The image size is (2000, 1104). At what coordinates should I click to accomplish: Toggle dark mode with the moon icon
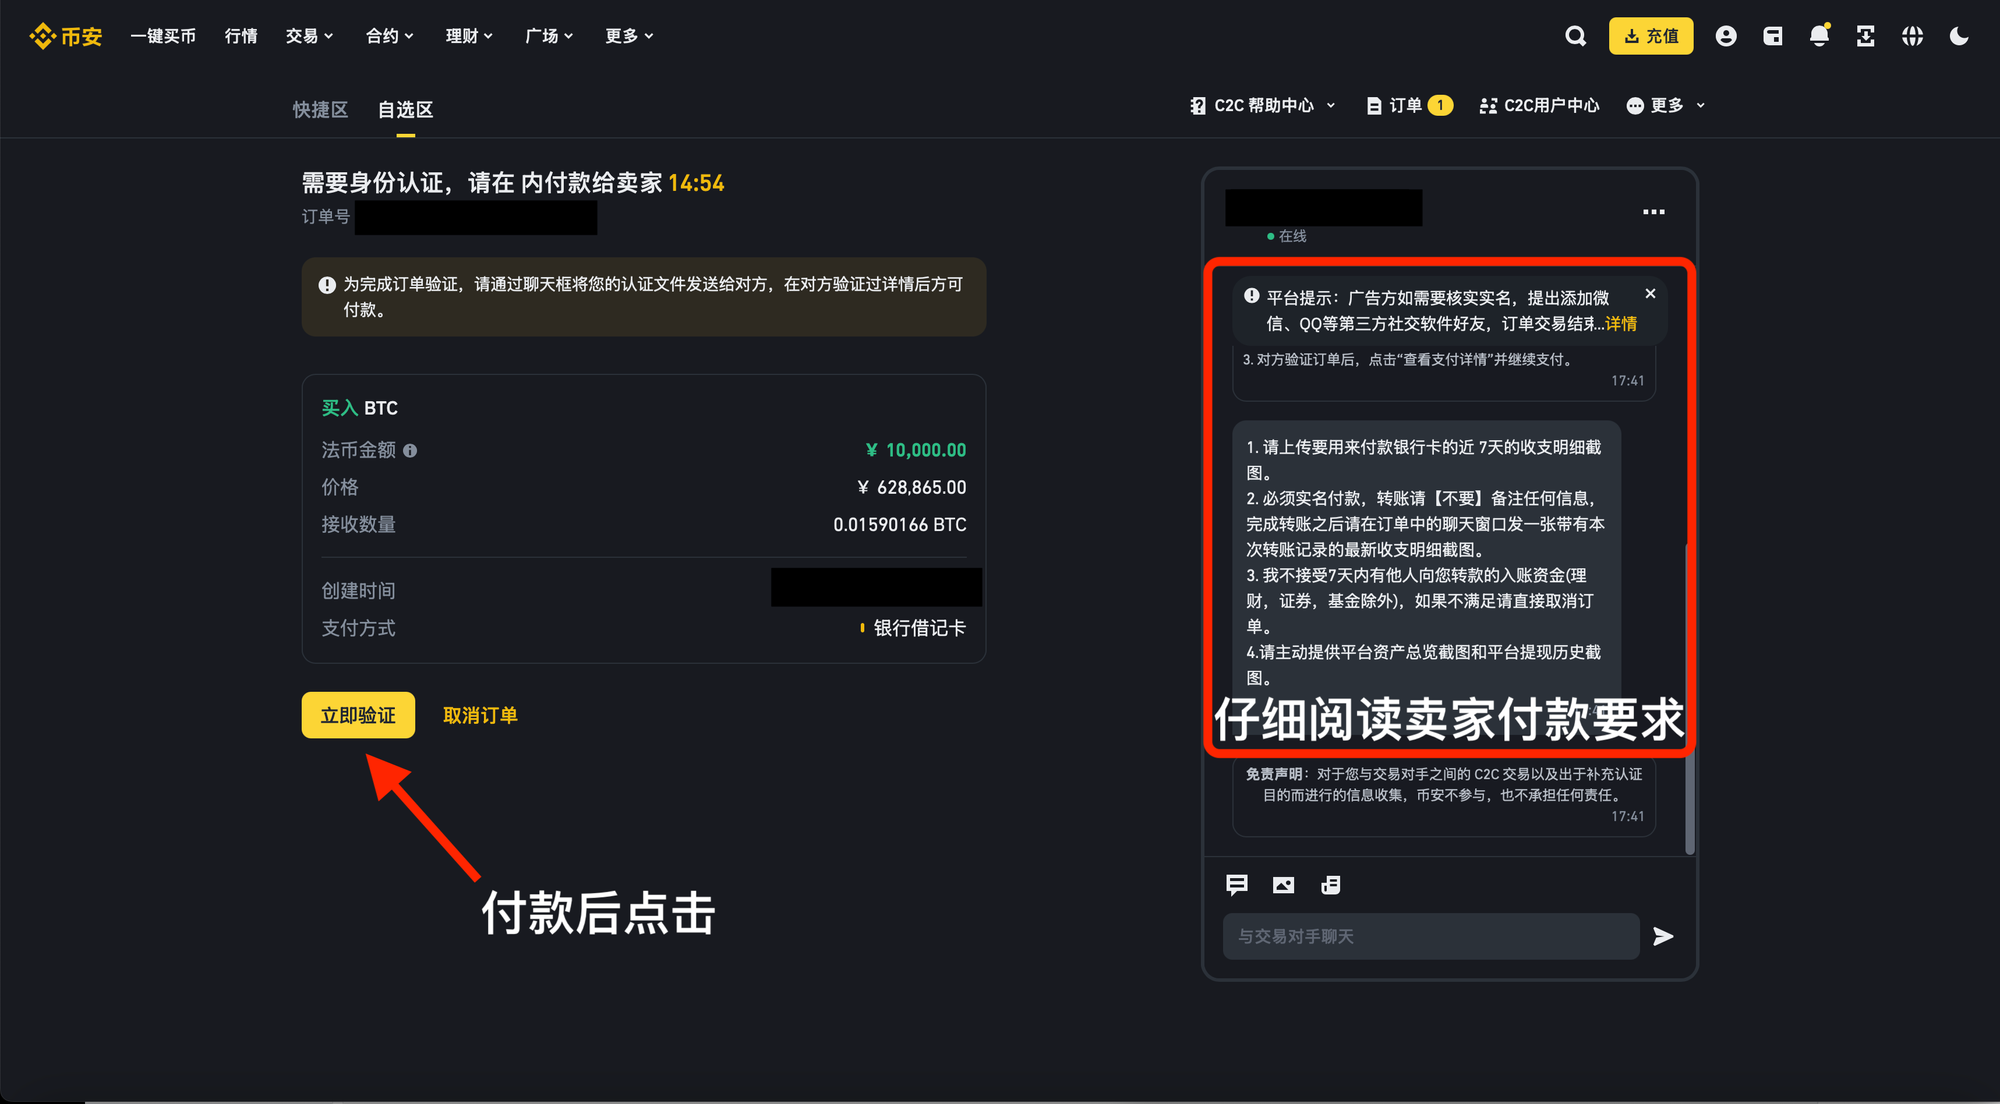pyautogui.click(x=1958, y=36)
